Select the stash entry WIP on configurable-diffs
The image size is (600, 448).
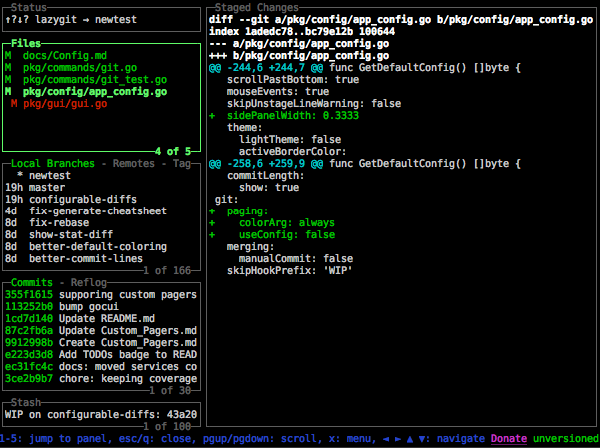[x=100, y=414]
